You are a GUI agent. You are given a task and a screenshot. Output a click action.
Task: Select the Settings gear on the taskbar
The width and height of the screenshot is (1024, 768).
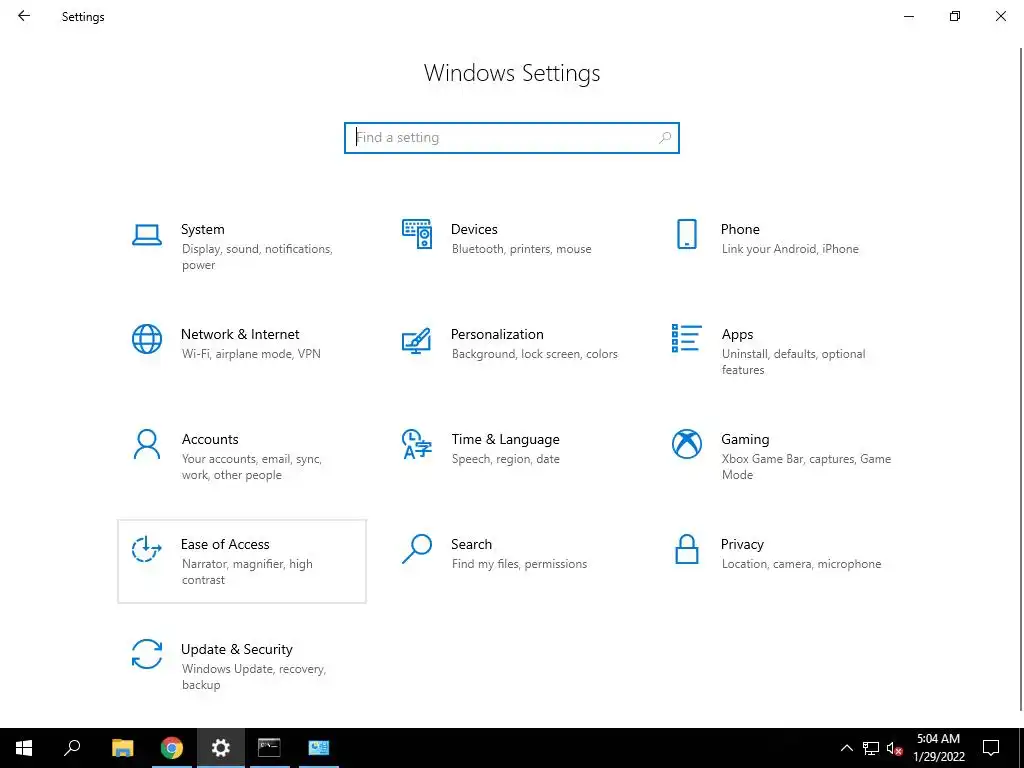(221, 748)
